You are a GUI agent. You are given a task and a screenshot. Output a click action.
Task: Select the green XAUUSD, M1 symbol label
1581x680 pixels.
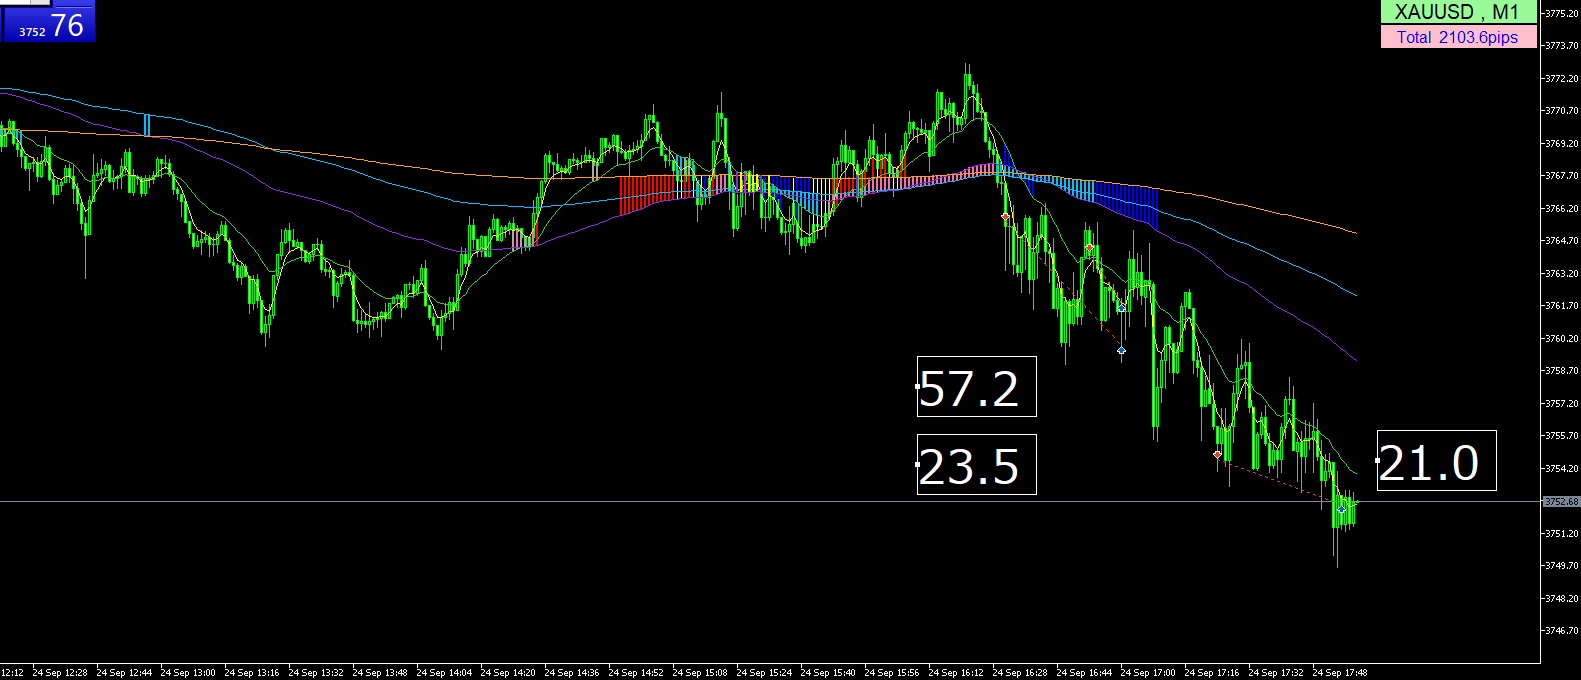point(1458,12)
